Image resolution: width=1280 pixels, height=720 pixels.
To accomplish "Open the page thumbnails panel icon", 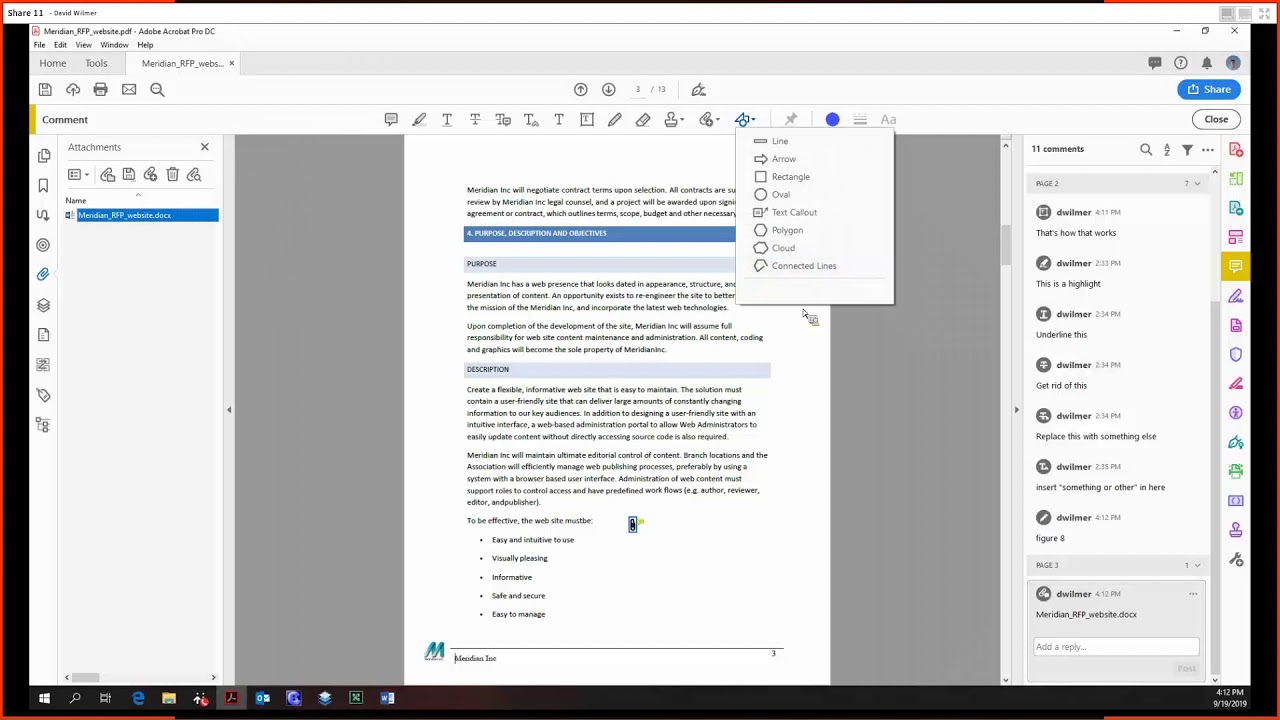I will tap(43, 155).
